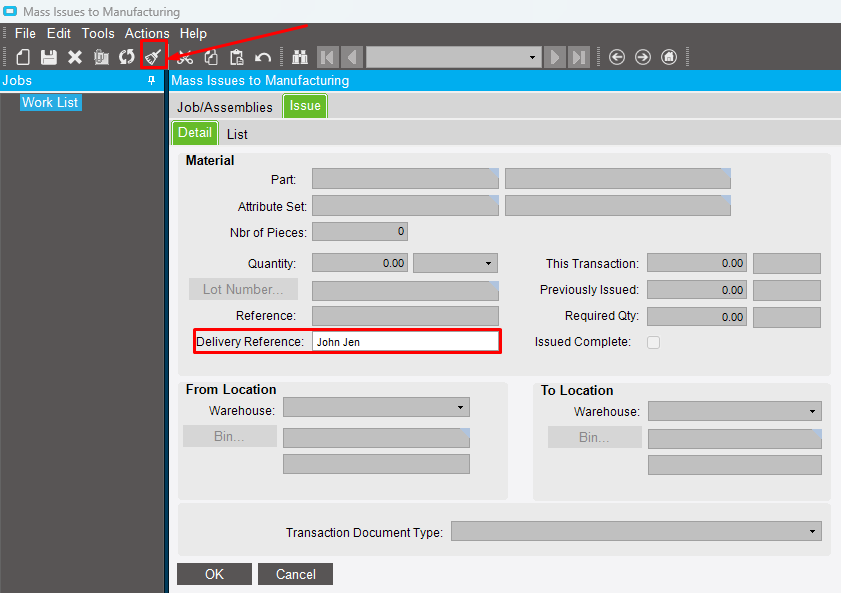Click the Cut scissors icon

(185, 57)
